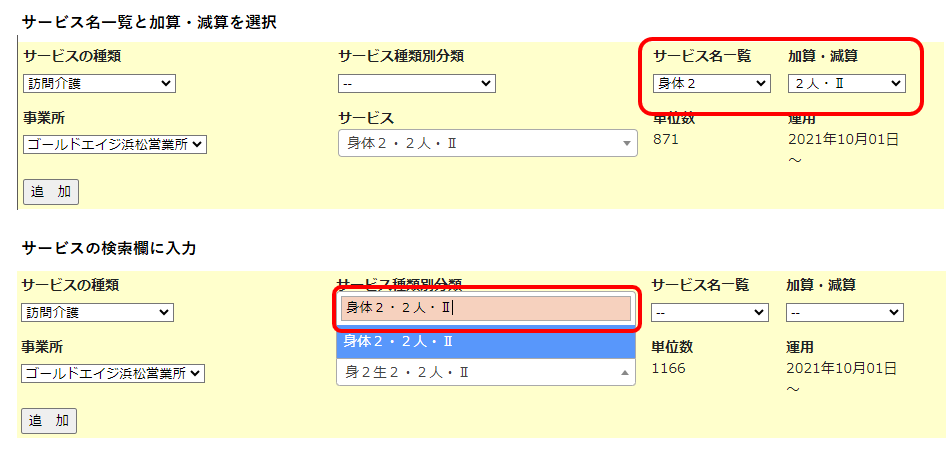Open 事業所 dropdown in the upper section
946x452 pixels.
pos(115,145)
